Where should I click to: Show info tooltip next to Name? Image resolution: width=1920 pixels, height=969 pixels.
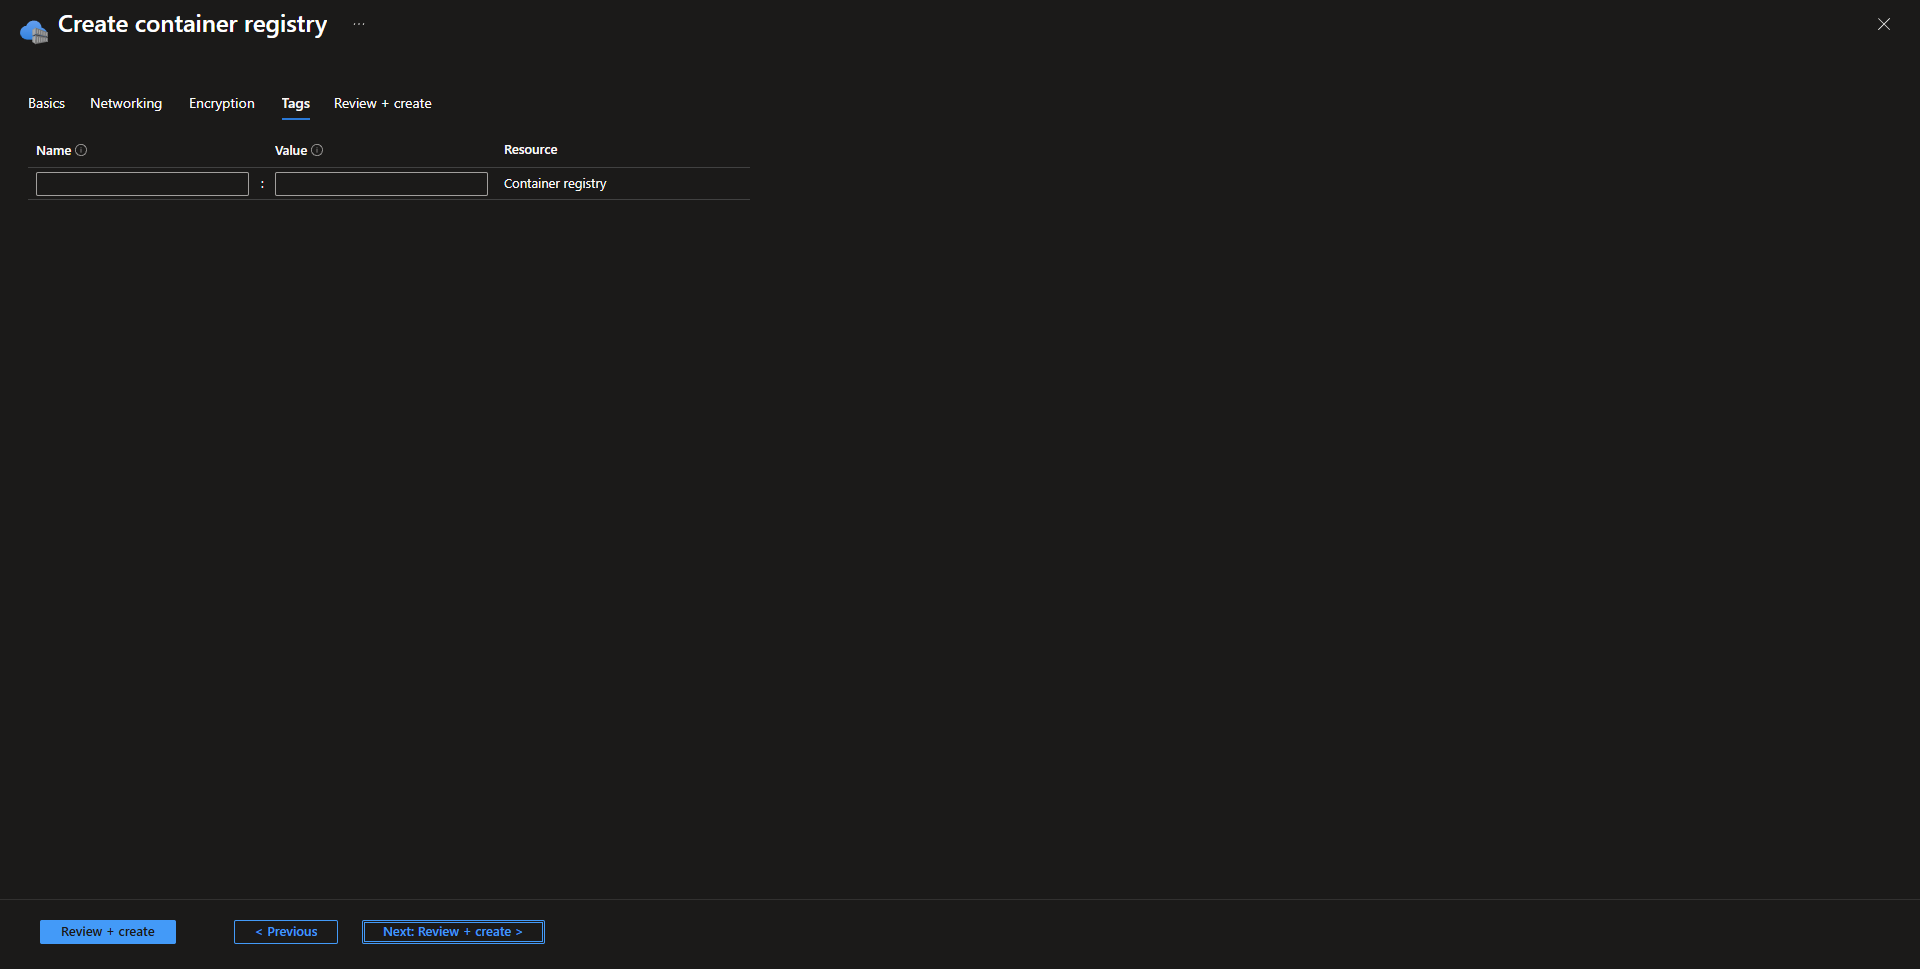[82, 150]
